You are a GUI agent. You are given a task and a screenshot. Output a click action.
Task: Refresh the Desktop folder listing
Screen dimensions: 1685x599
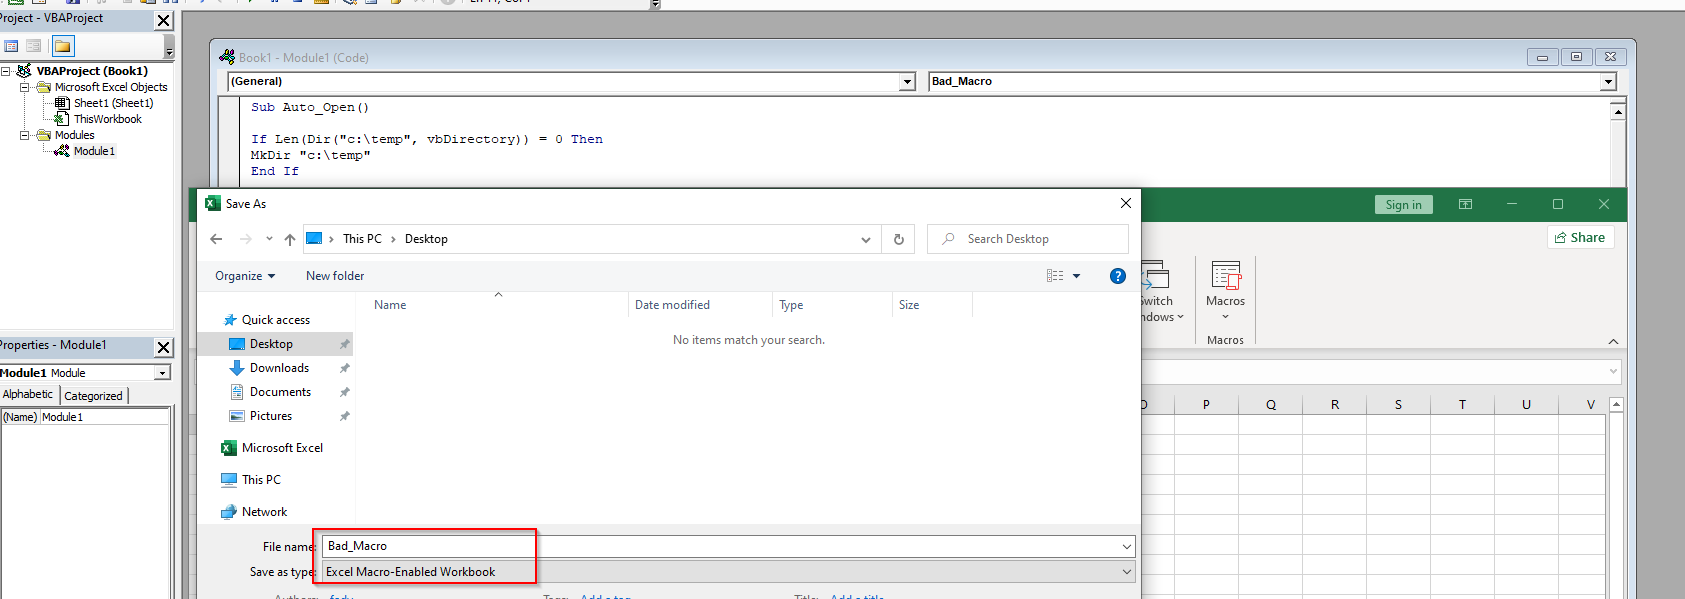(898, 239)
